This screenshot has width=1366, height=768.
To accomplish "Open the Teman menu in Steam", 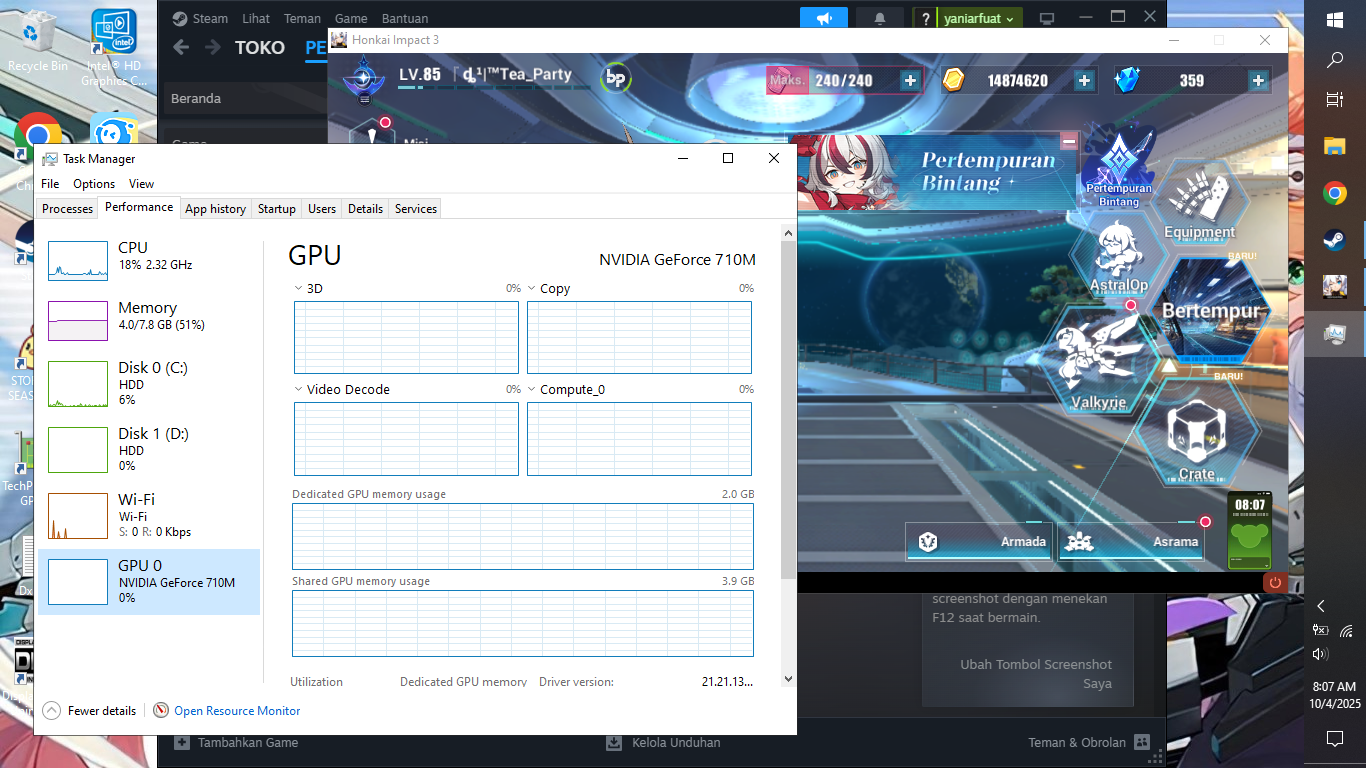I will [x=302, y=18].
